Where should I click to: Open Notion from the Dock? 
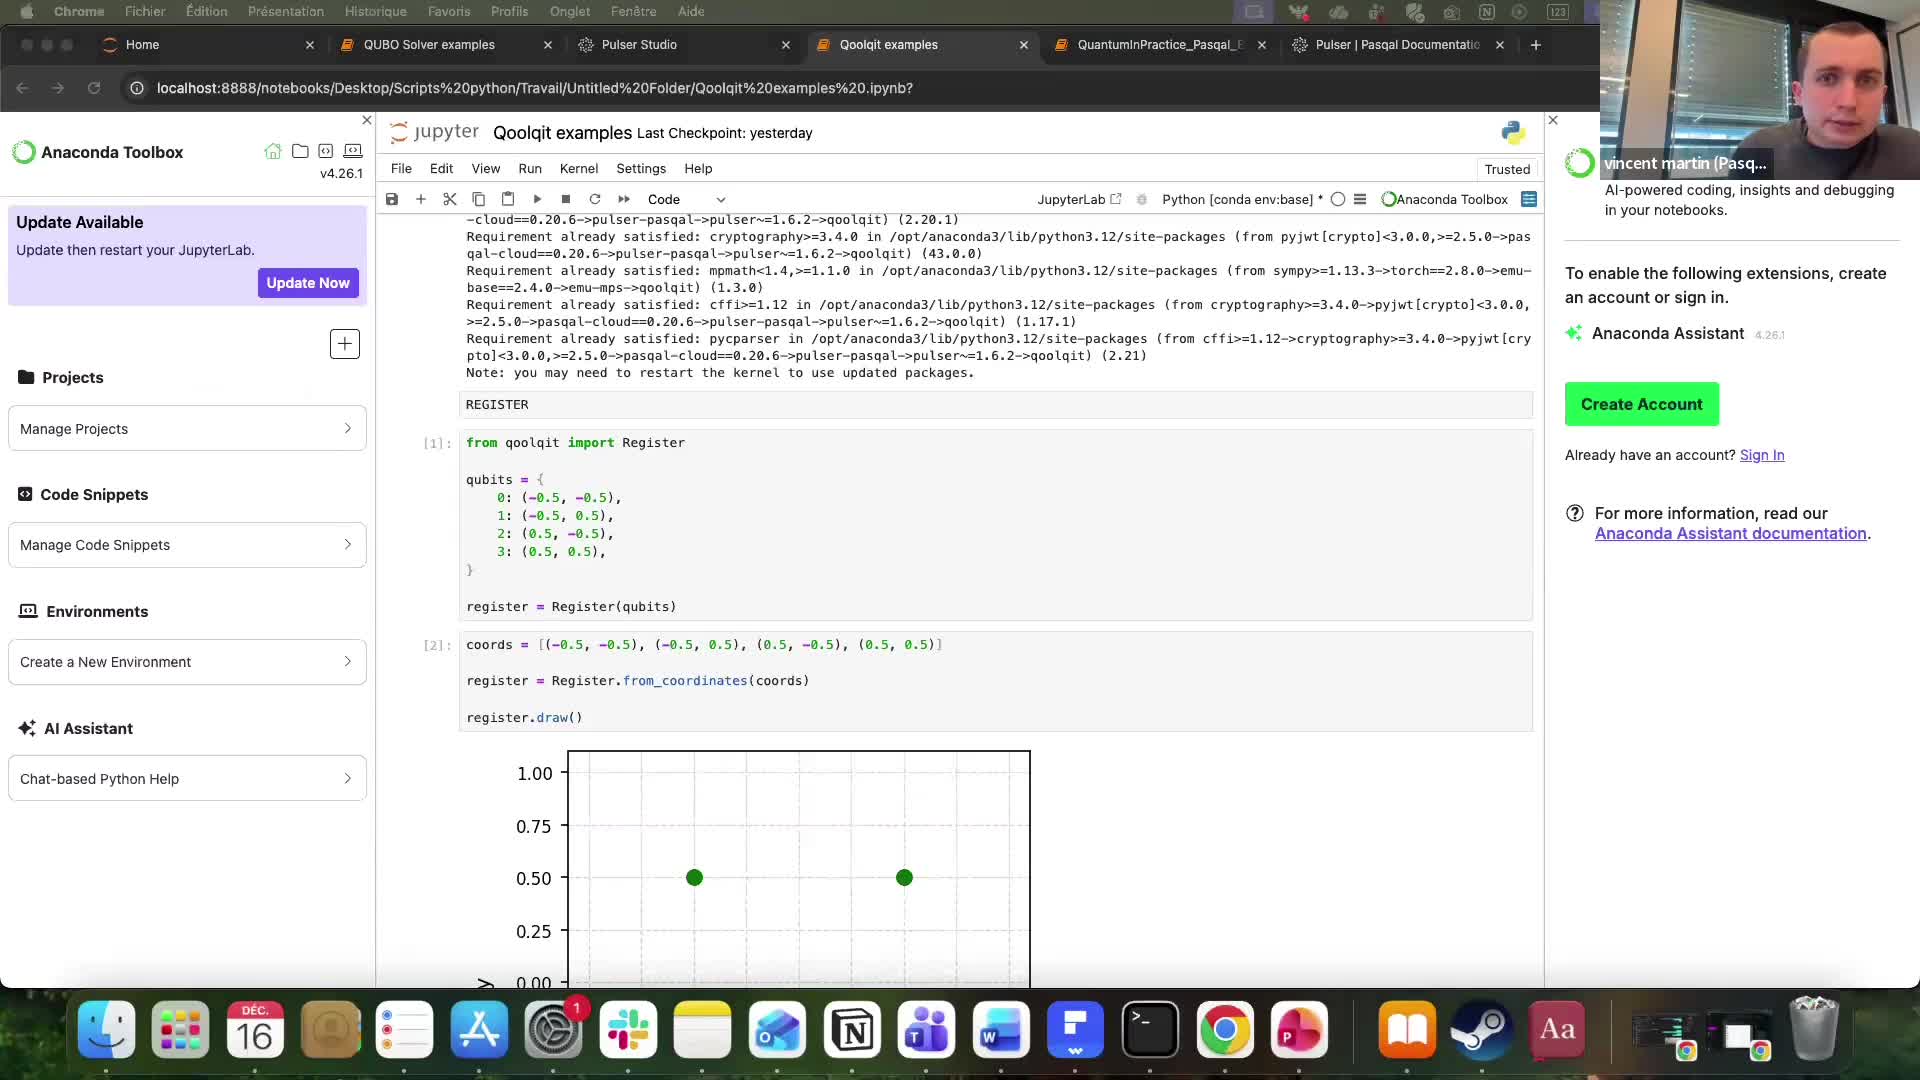852,1030
